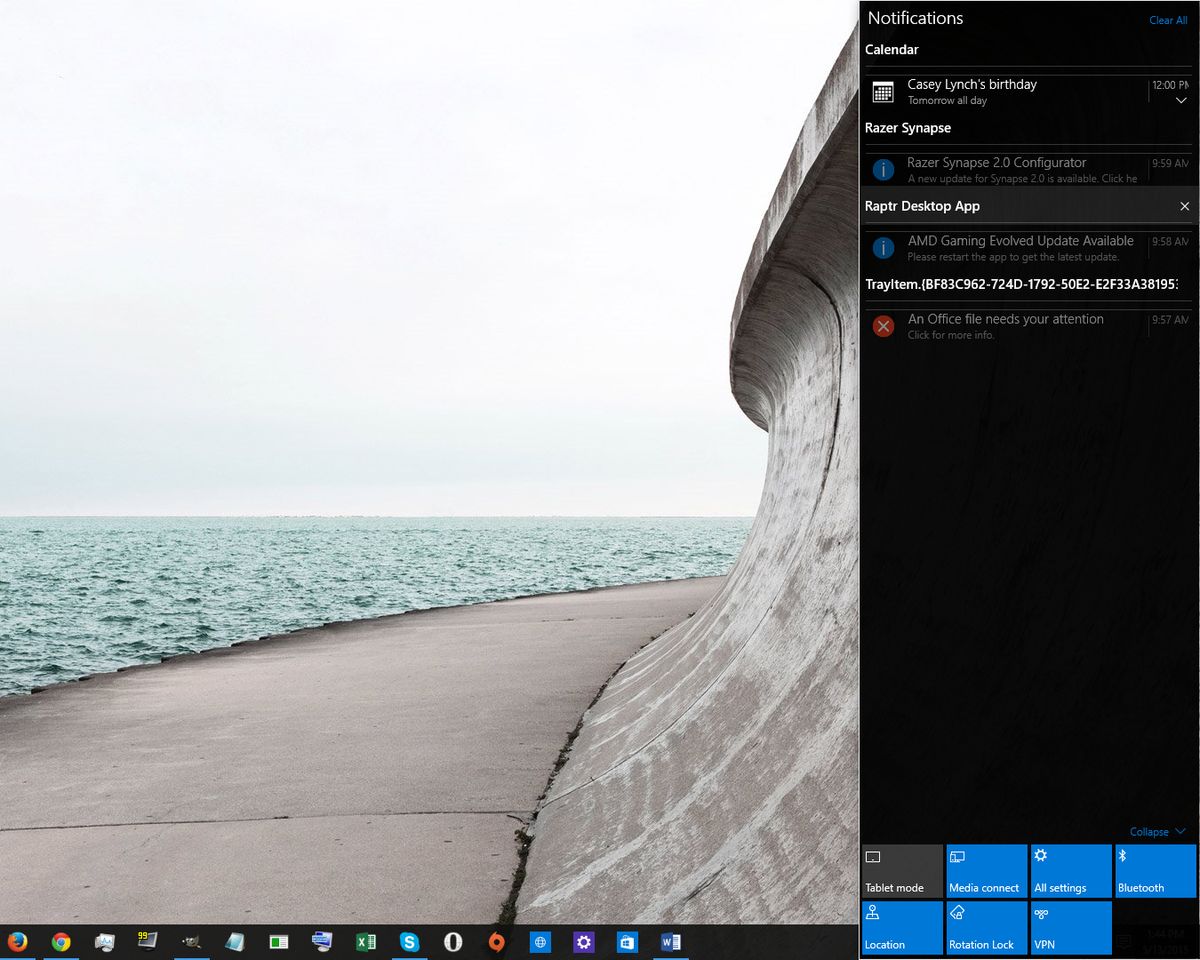The image size is (1200, 960).
Task: Launch Skype from the taskbar
Action: coord(410,941)
